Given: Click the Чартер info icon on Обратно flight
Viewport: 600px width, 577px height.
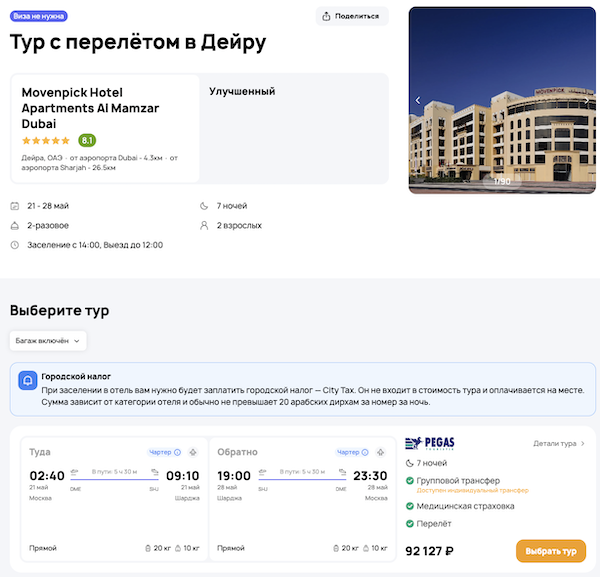Looking at the screenshot, I should [x=366, y=452].
